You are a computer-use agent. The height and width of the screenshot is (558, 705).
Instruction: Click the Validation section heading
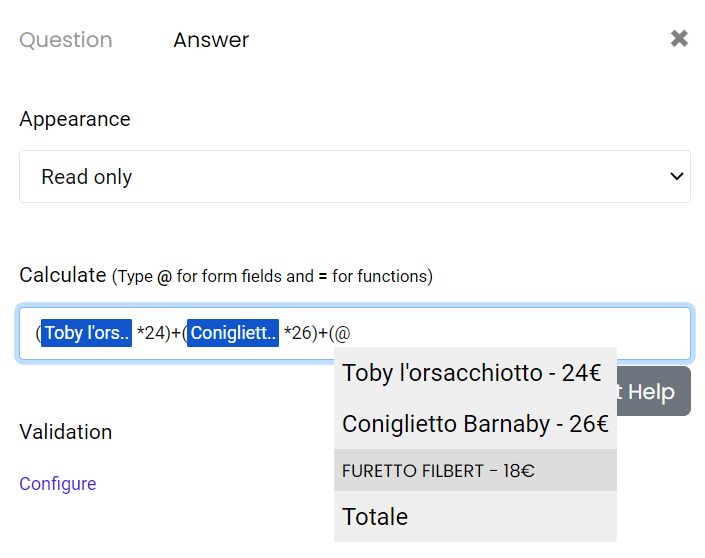tap(66, 432)
